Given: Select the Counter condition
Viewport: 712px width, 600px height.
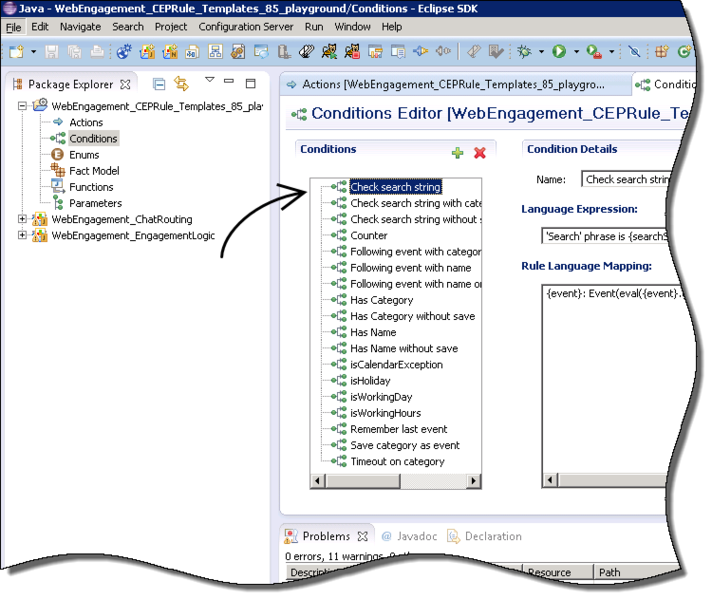Looking at the screenshot, I should pos(369,235).
